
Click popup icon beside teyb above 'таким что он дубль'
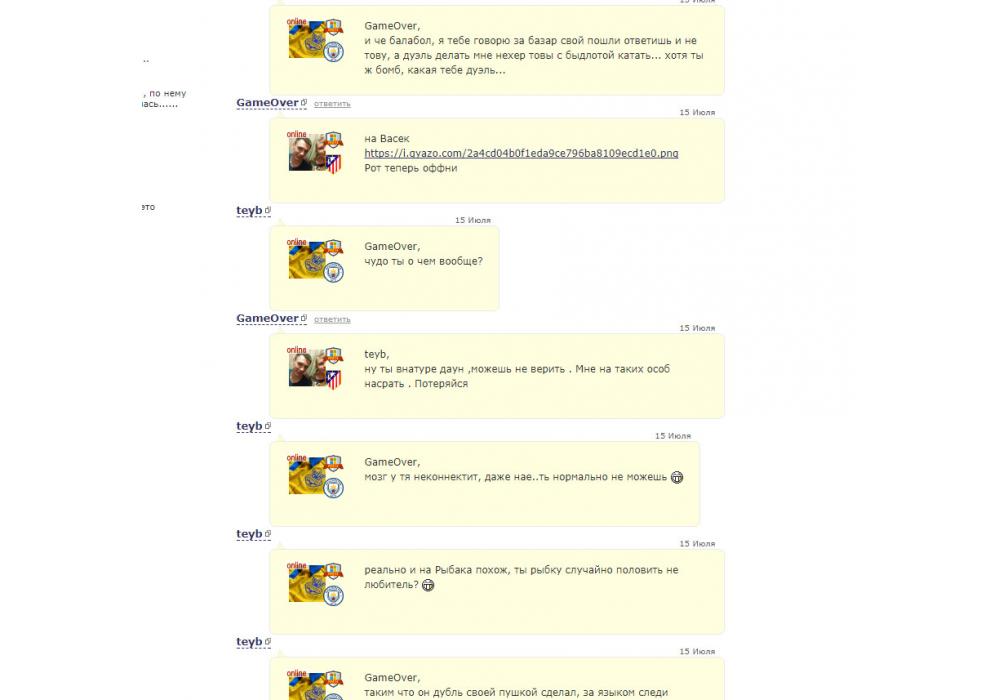point(268,641)
